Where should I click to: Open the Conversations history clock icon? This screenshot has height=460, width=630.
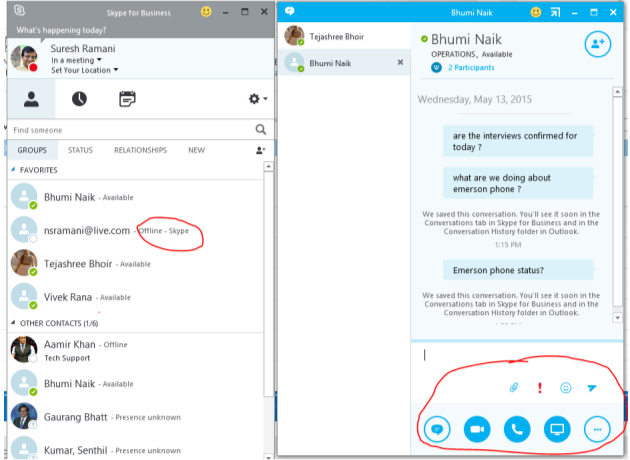pos(79,99)
